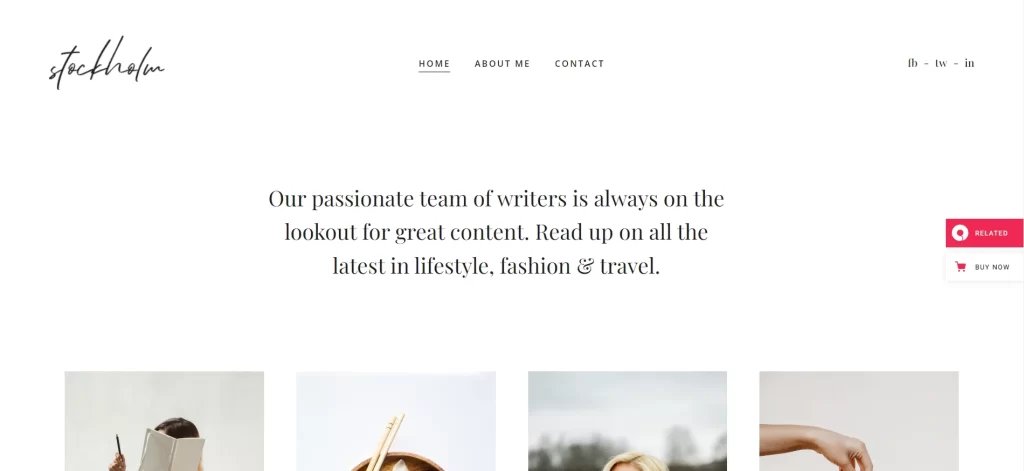Click the 'lookout for great content' headline line
Viewport: 1024px width, 471px height.
click(x=496, y=233)
